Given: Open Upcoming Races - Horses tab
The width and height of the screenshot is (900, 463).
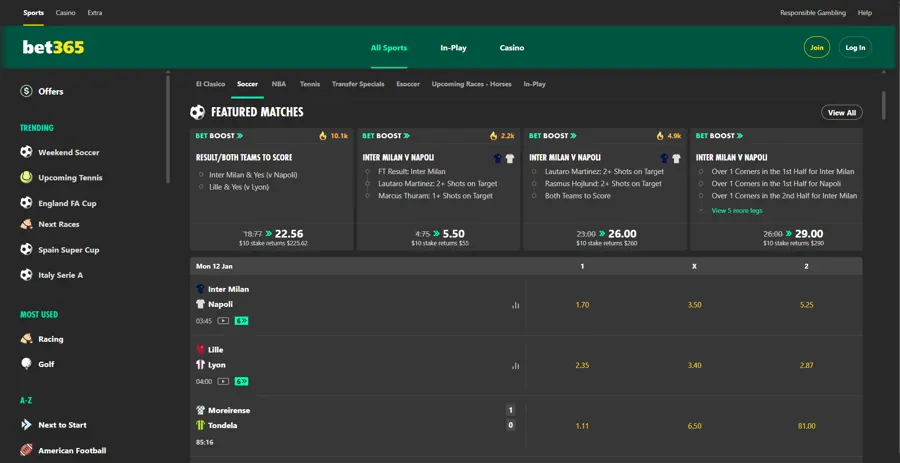Looking at the screenshot, I should pyautogui.click(x=471, y=84).
